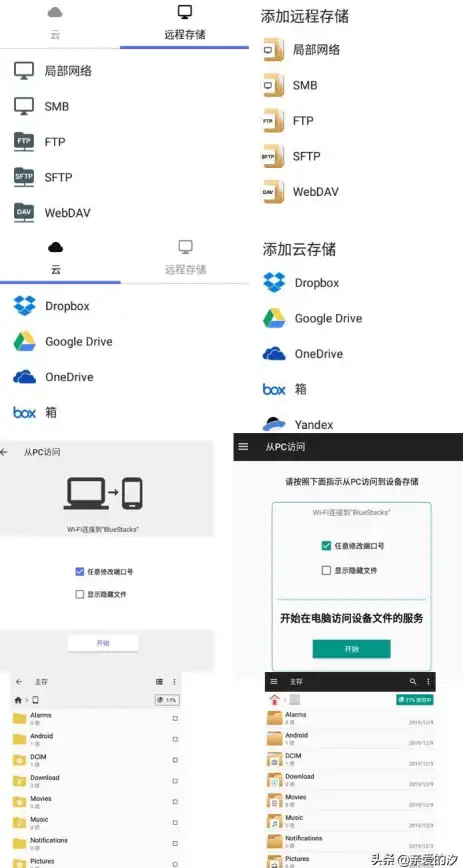
Task: Tap OneDrive icon under 添加云存储
Action: [274, 354]
